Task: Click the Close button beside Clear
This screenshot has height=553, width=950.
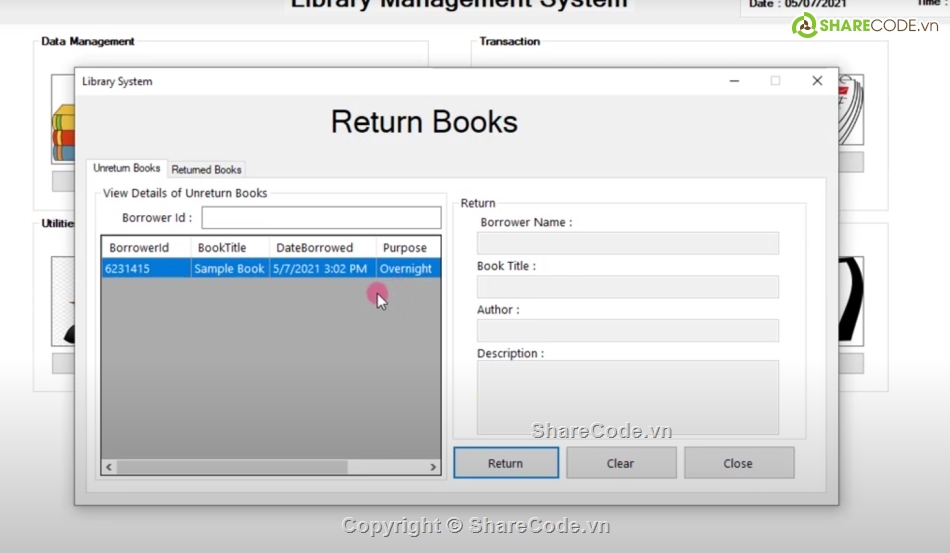Action: point(738,463)
